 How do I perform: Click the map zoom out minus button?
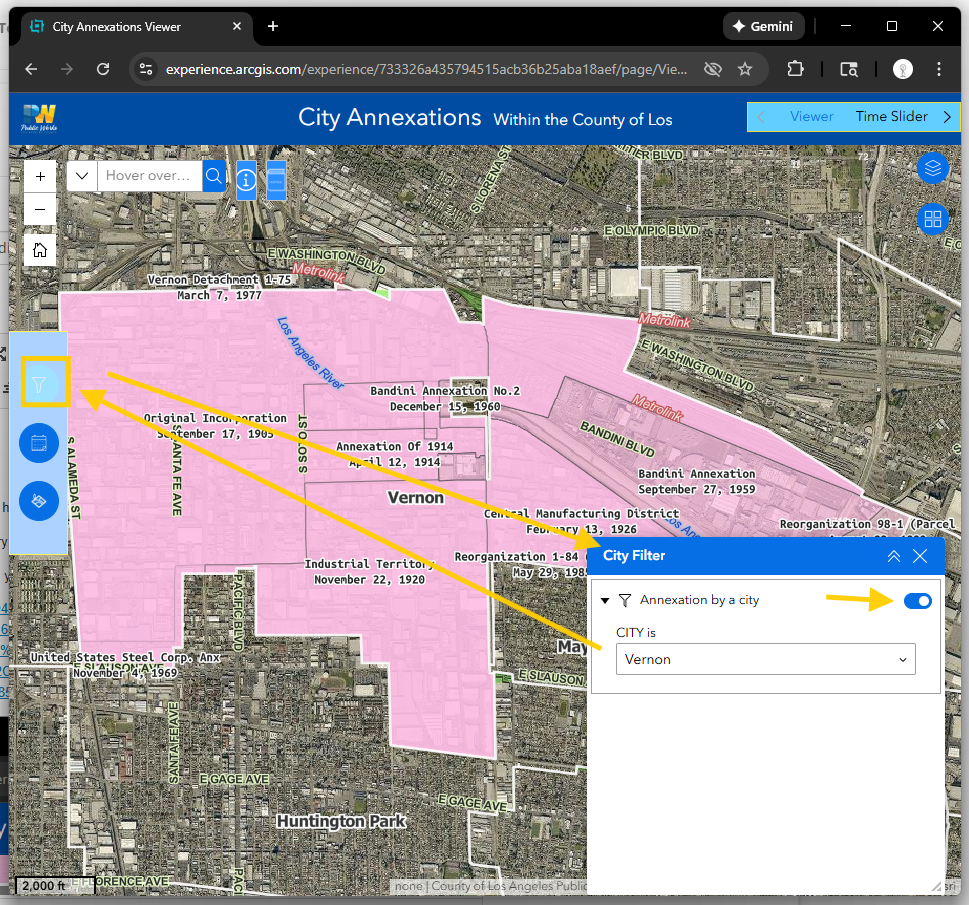pyautogui.click(x=40, y=209)
